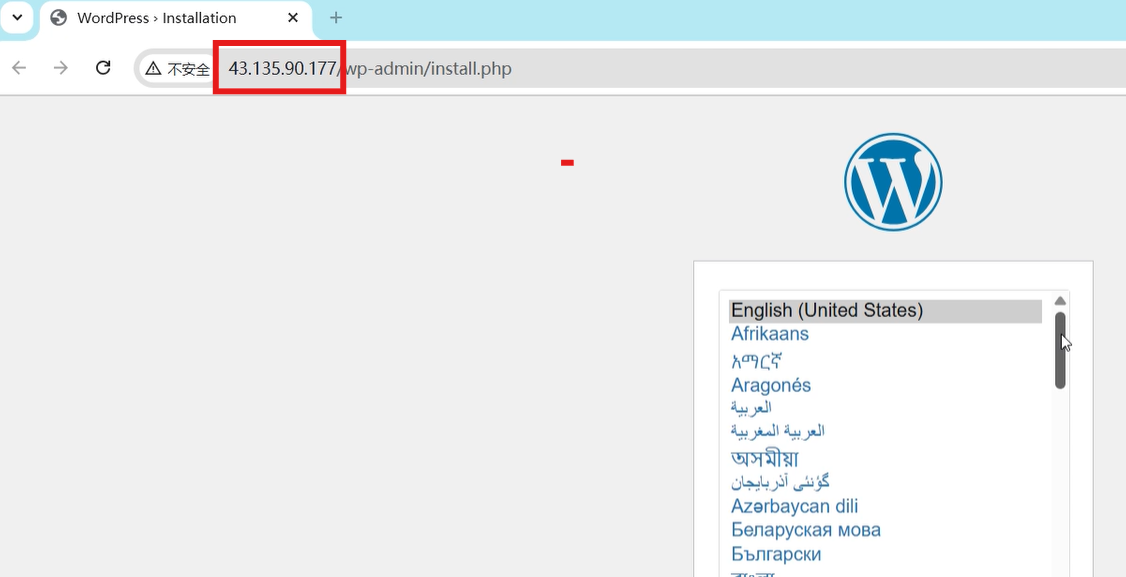Select Arabic العربية language option
This screenshot has width=1126, height=577.
pos(751,407)
